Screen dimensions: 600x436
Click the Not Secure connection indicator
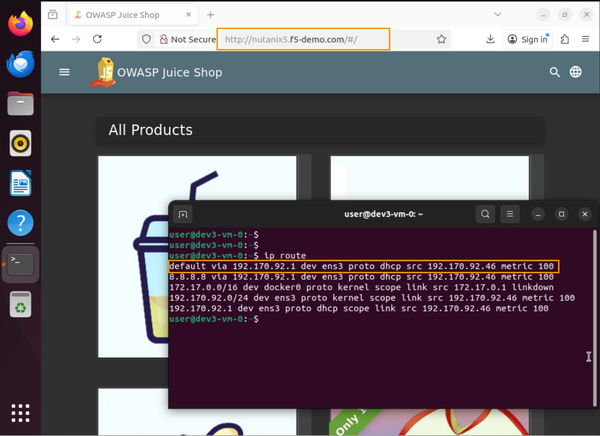186,39
